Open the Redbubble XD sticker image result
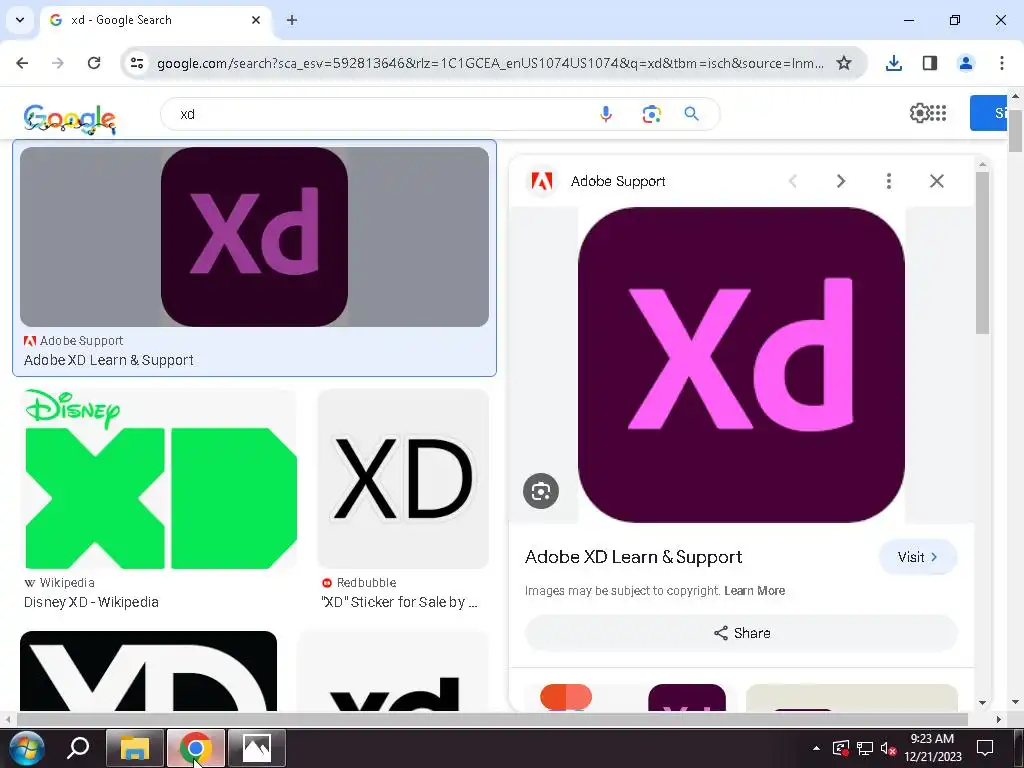This screenshot has width=1024, height=768. coord(403,479)
